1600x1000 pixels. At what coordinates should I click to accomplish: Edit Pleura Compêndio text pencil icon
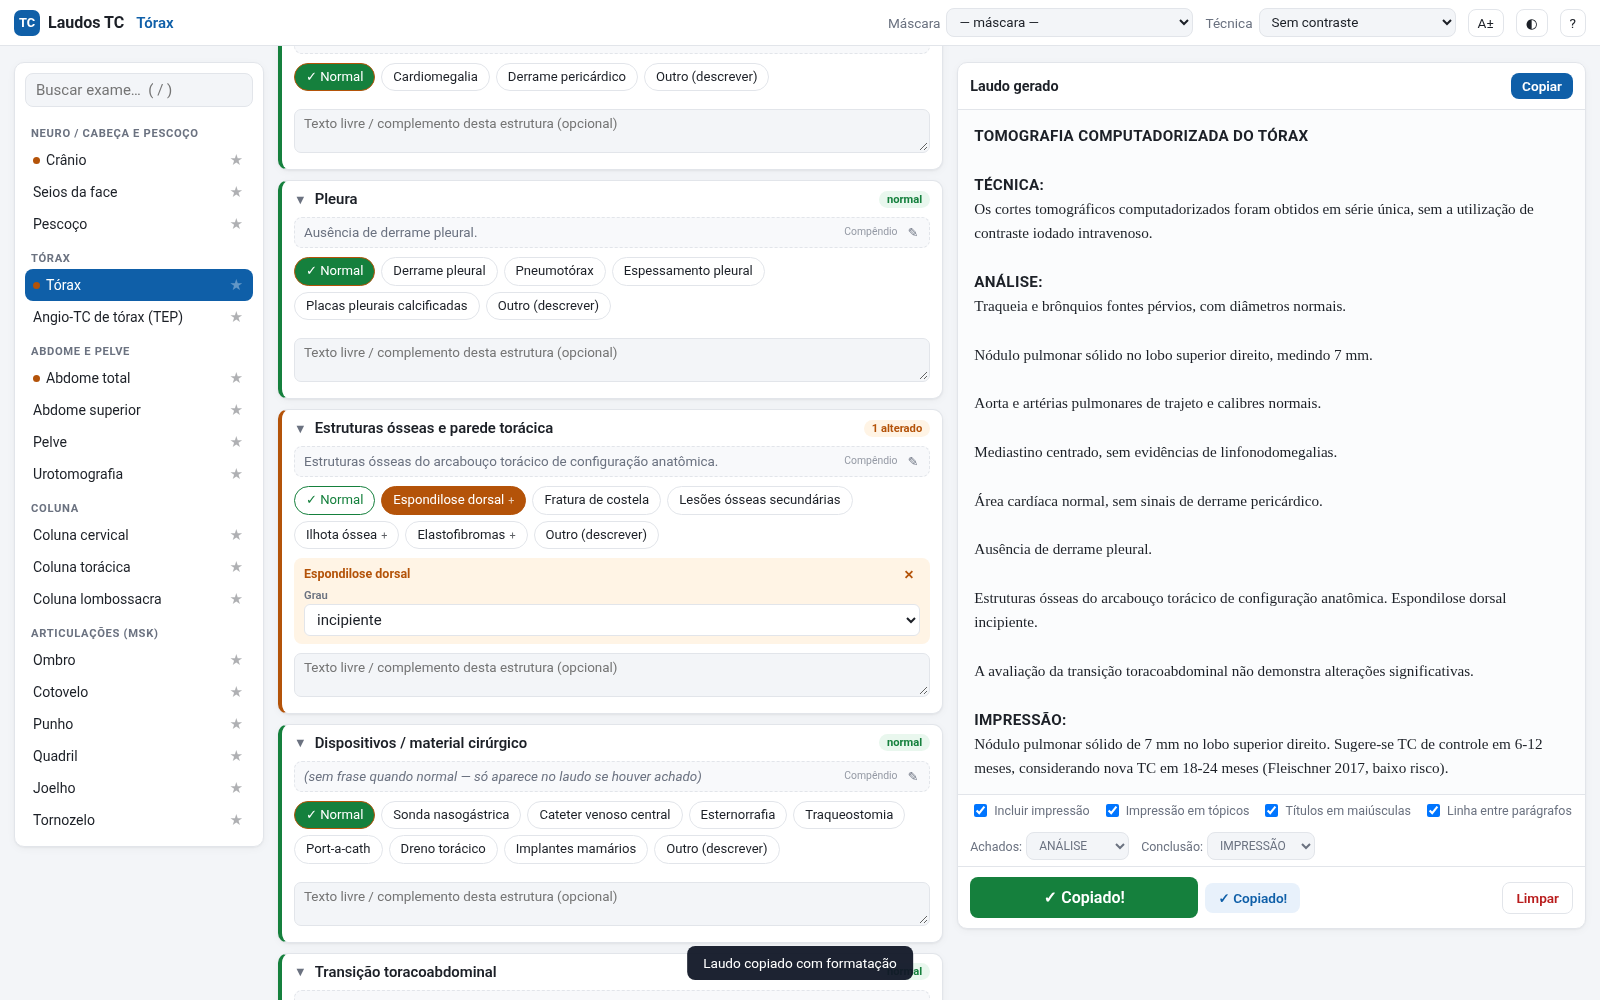coord(912,232)
